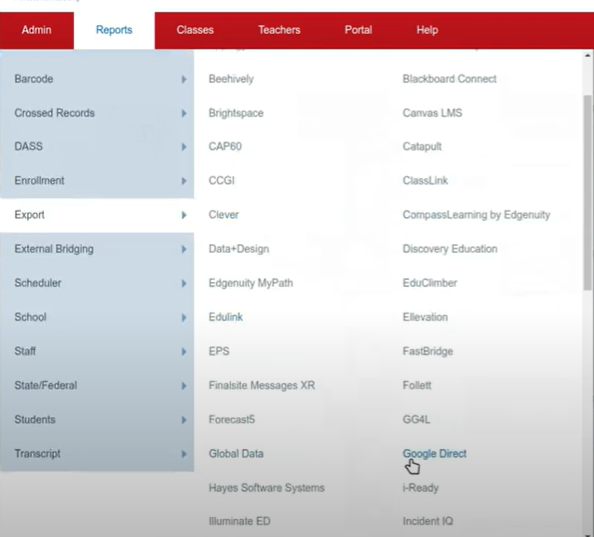Choose Barcode in the reports menu
594x537 pixels.
pyautogui.click(x=97, y=79)
